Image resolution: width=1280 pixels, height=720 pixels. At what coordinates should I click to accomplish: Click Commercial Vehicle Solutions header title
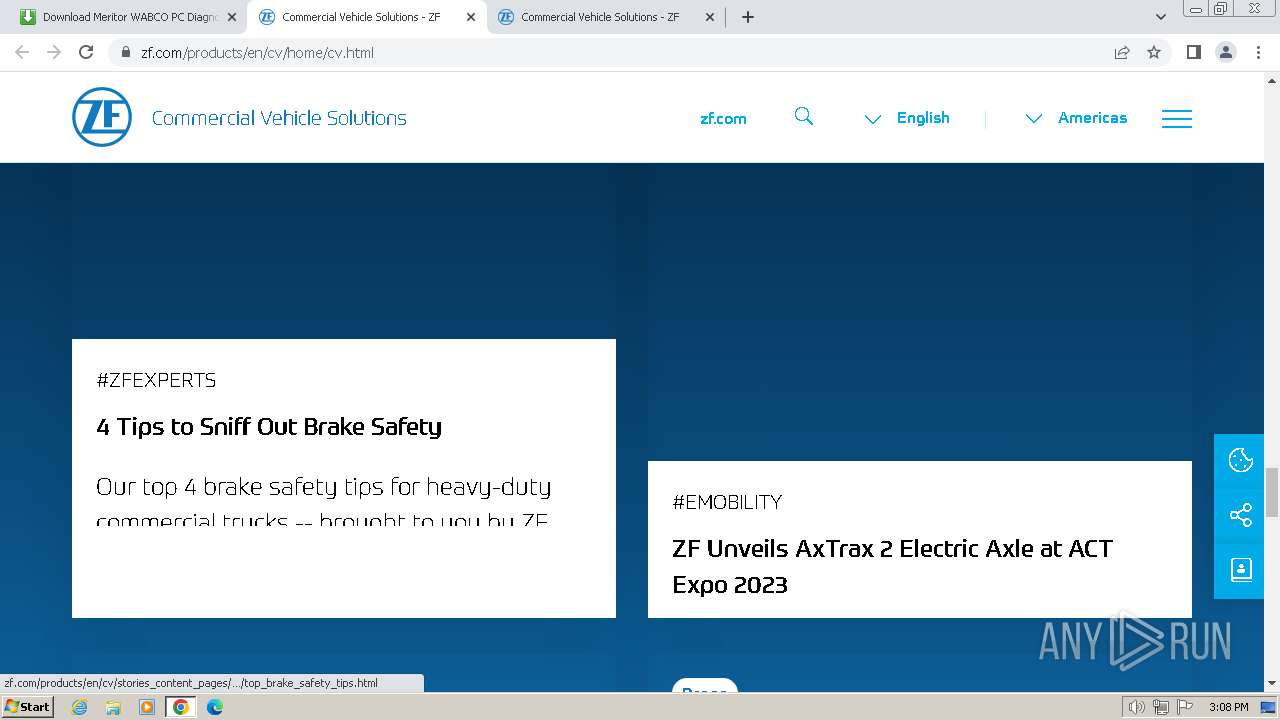pyautogui.click(x=279, y=118)
